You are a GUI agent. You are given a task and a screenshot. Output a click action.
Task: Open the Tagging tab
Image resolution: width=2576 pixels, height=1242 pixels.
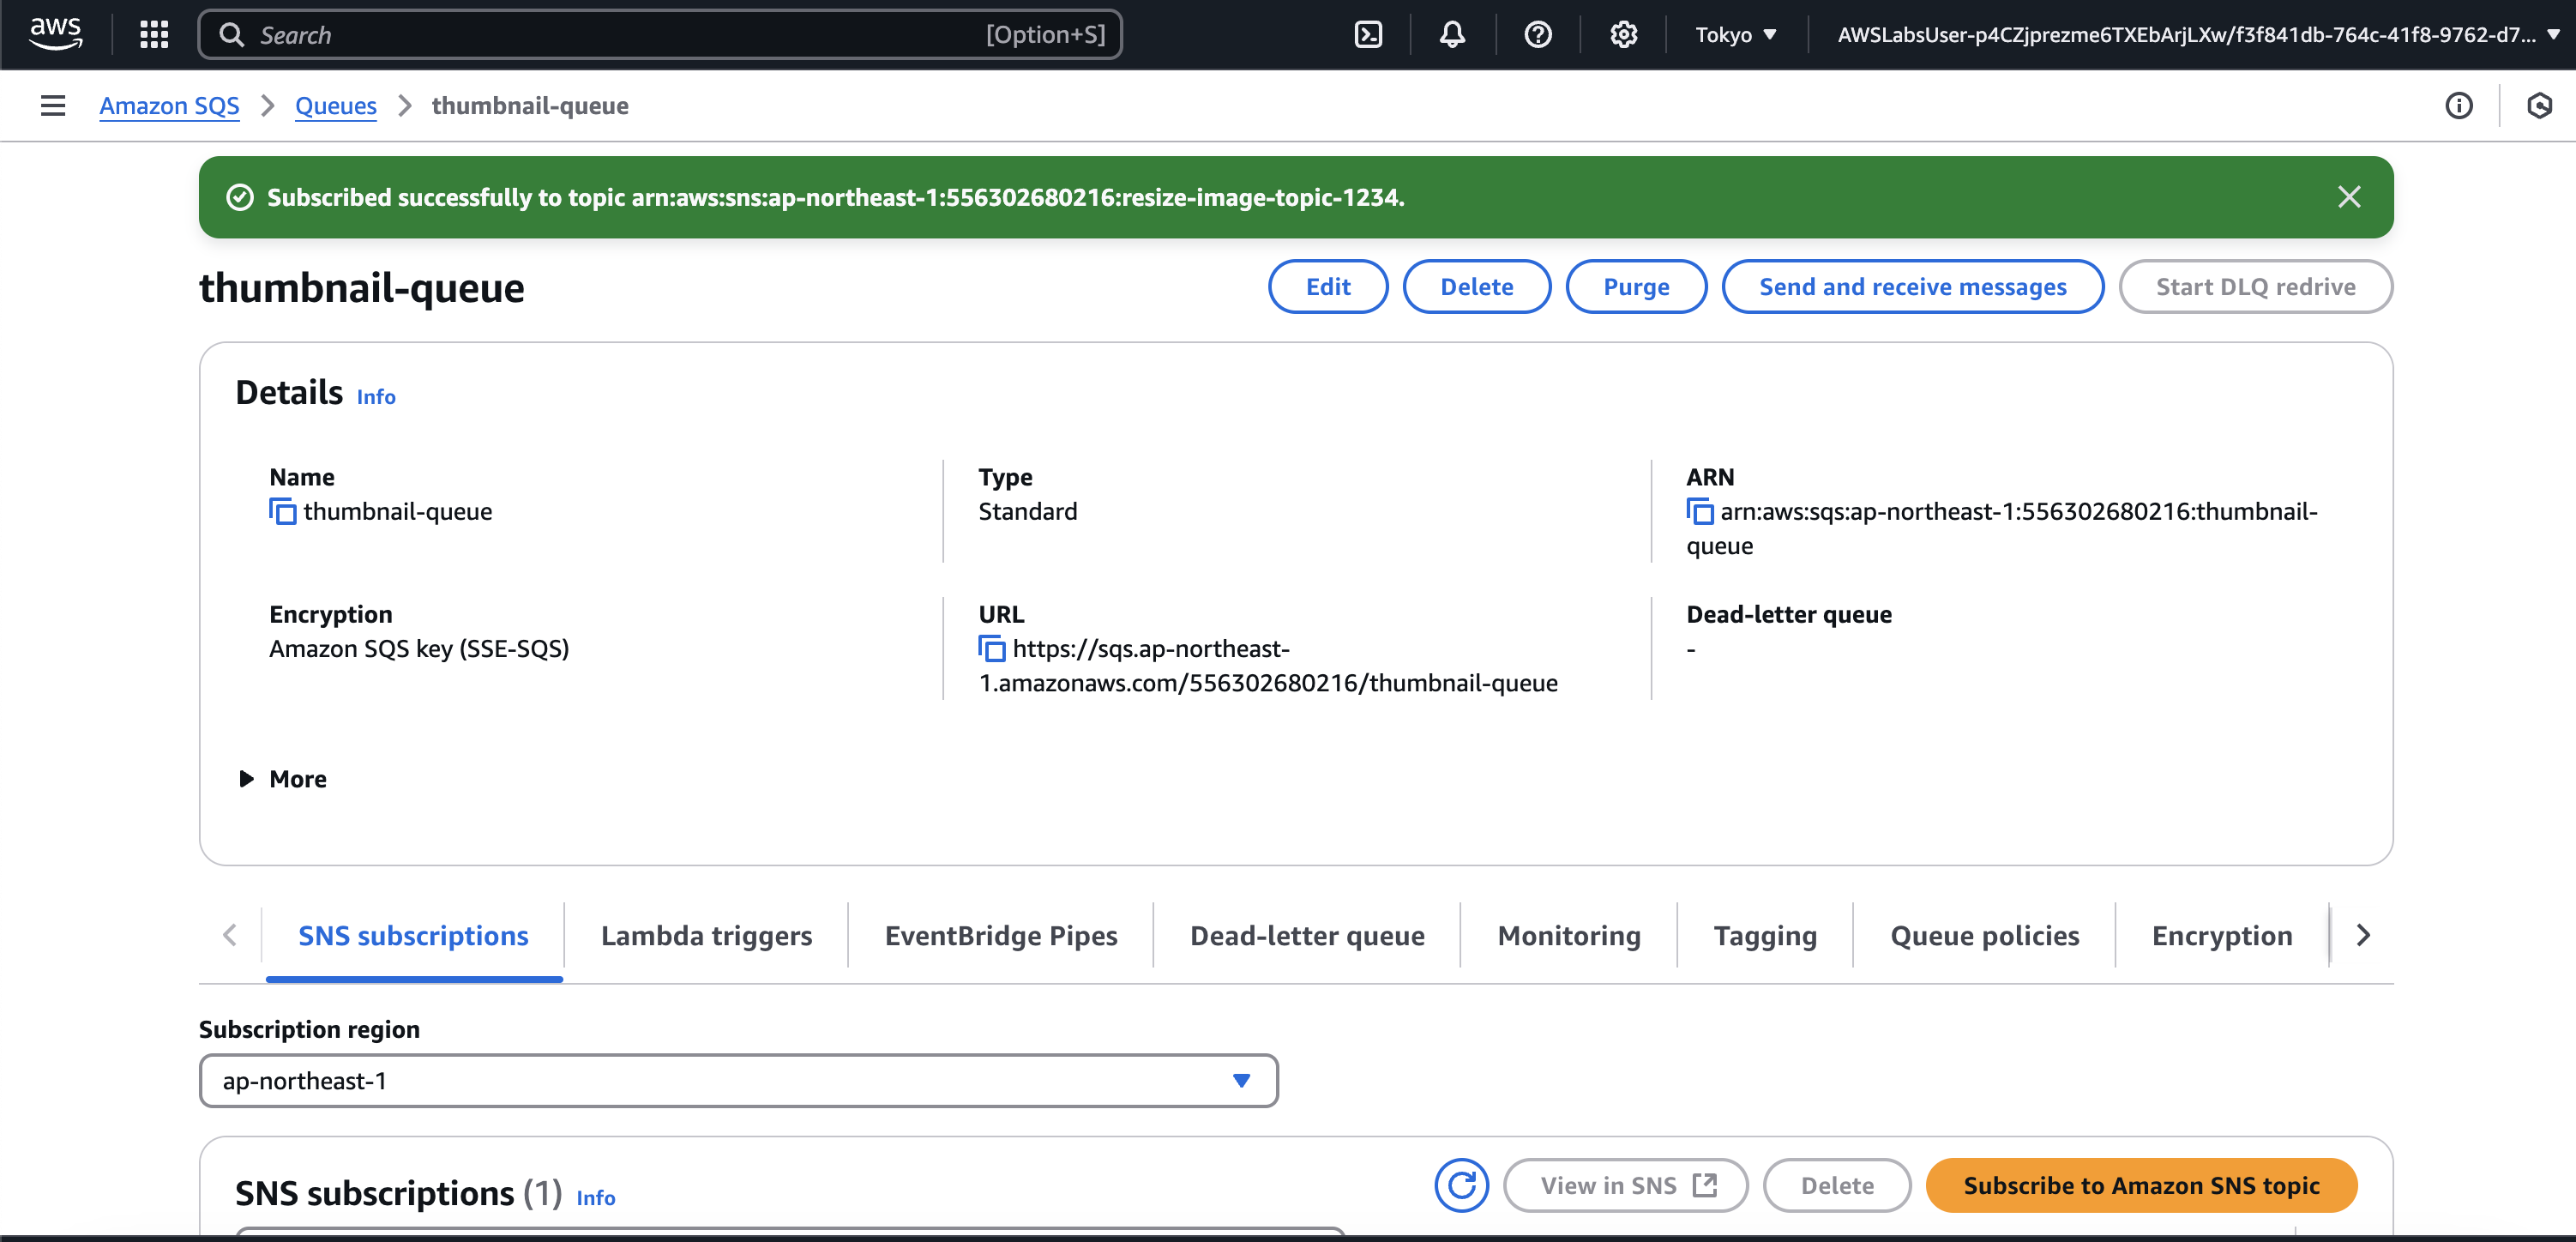point(1765,936)
